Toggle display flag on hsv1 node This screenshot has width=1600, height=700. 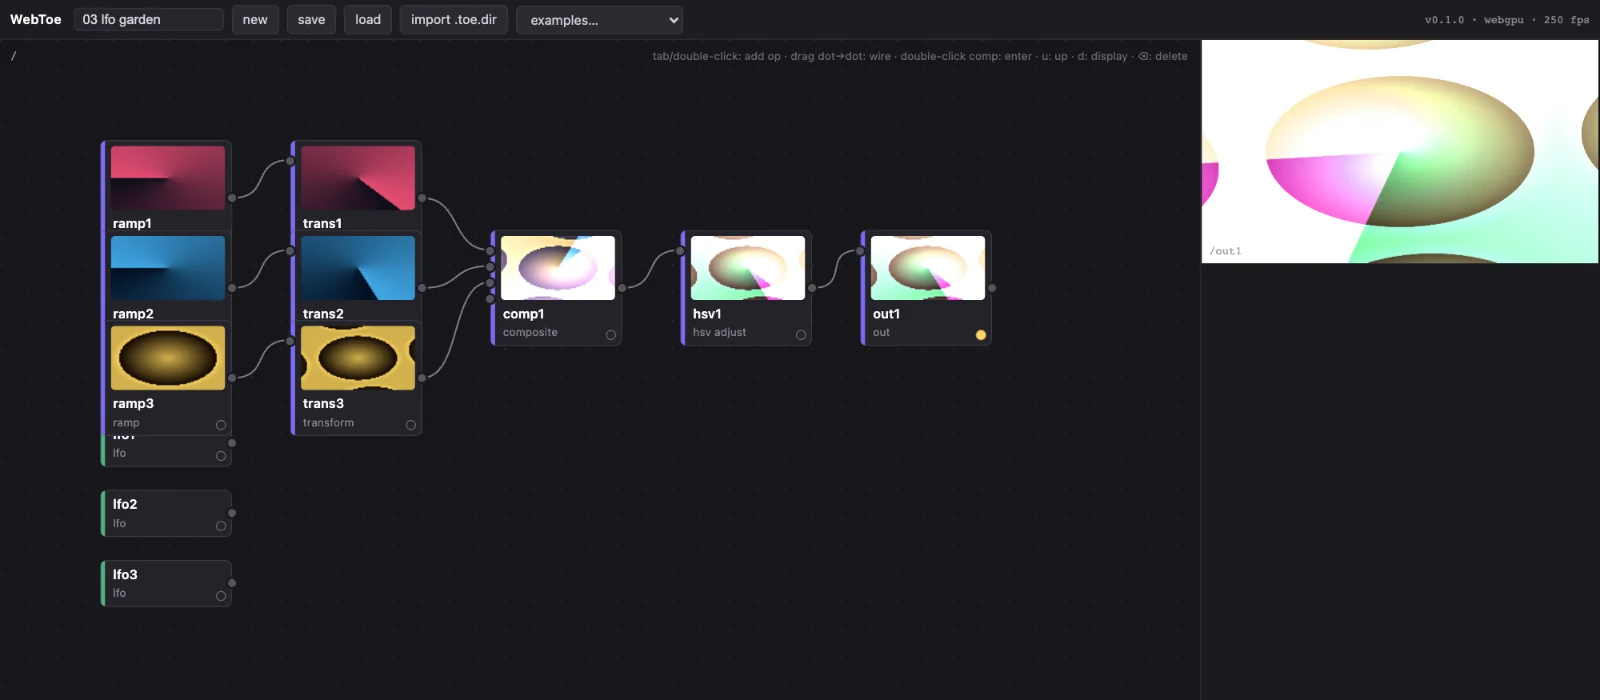click(801, 335)
